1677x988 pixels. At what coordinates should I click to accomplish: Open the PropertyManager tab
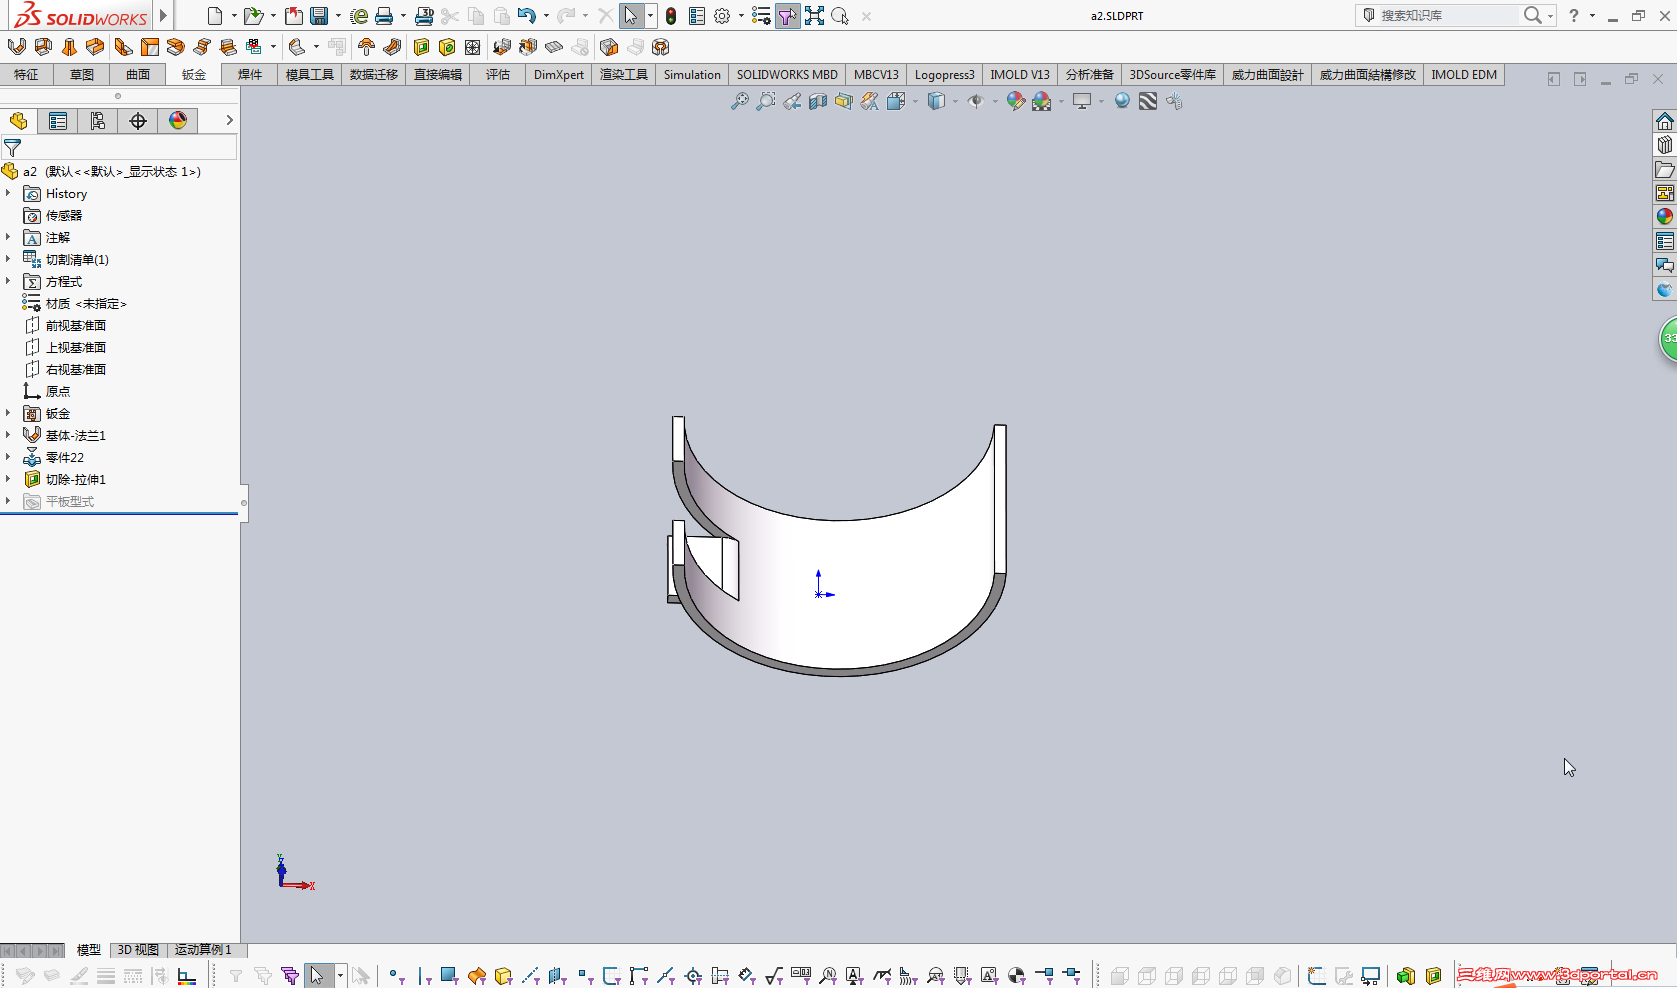tap(58, 121)
